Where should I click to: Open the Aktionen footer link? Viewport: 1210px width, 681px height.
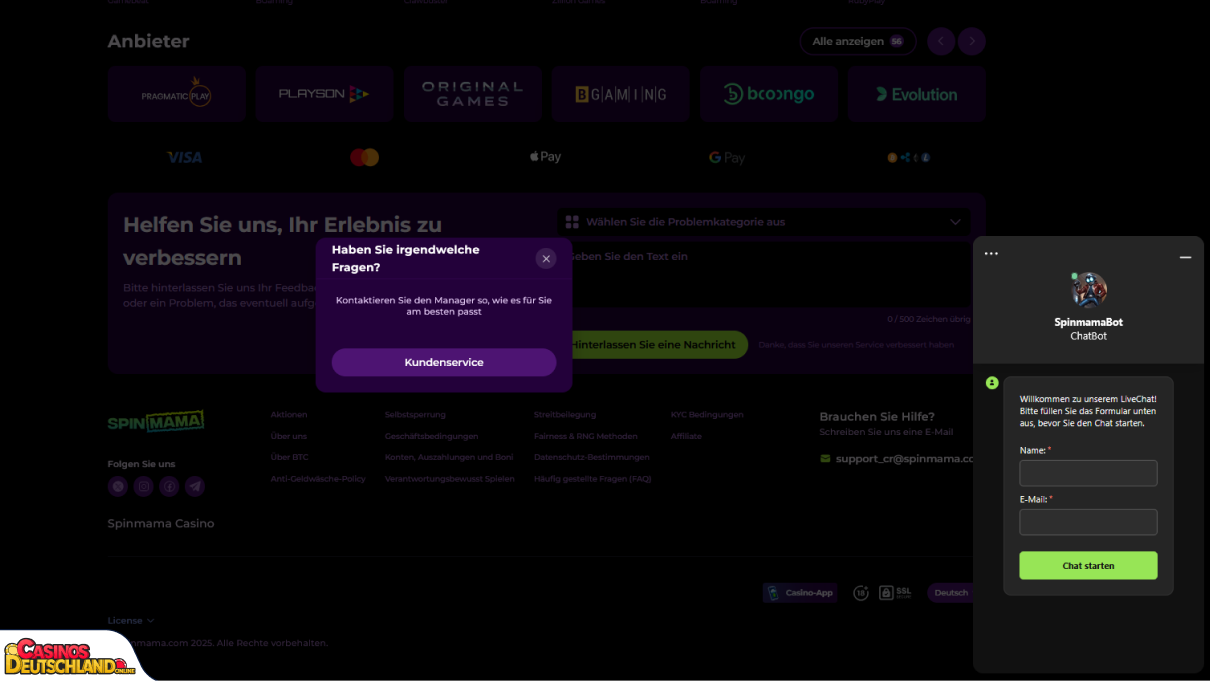tap(289, 415)
